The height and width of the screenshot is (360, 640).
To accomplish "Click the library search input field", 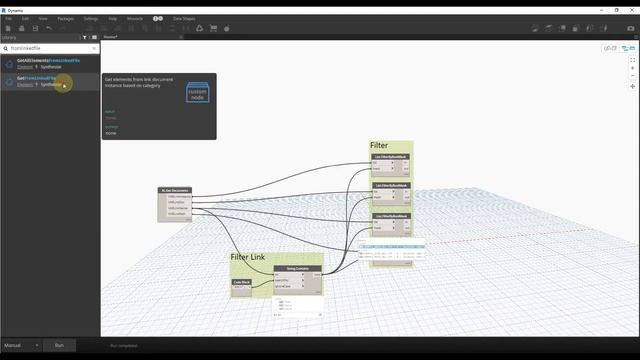I will click(50, 48).
